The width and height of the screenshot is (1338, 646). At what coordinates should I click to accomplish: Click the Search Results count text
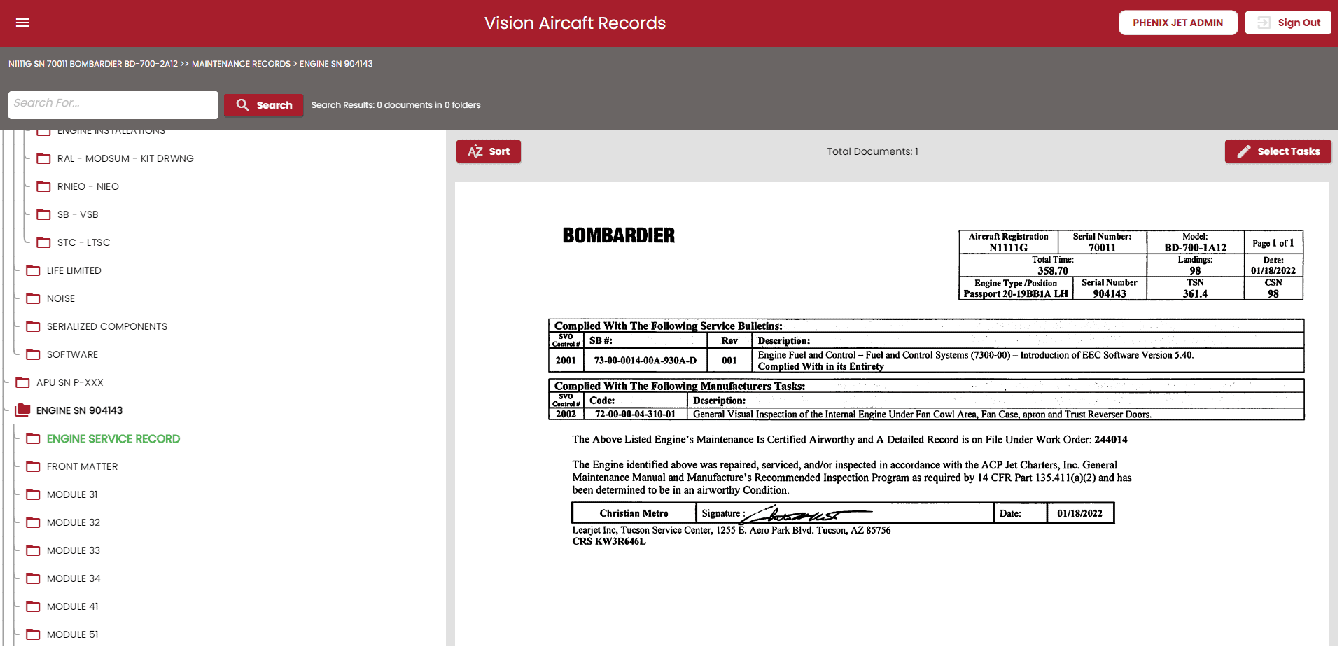point(396,105)
